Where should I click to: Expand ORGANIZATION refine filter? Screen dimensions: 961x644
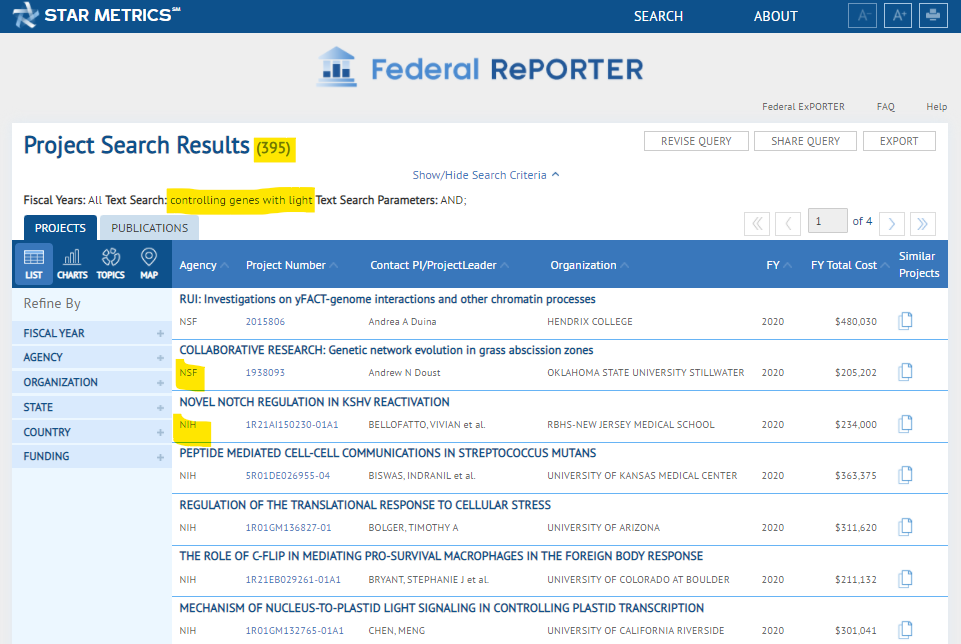[92, 382]
